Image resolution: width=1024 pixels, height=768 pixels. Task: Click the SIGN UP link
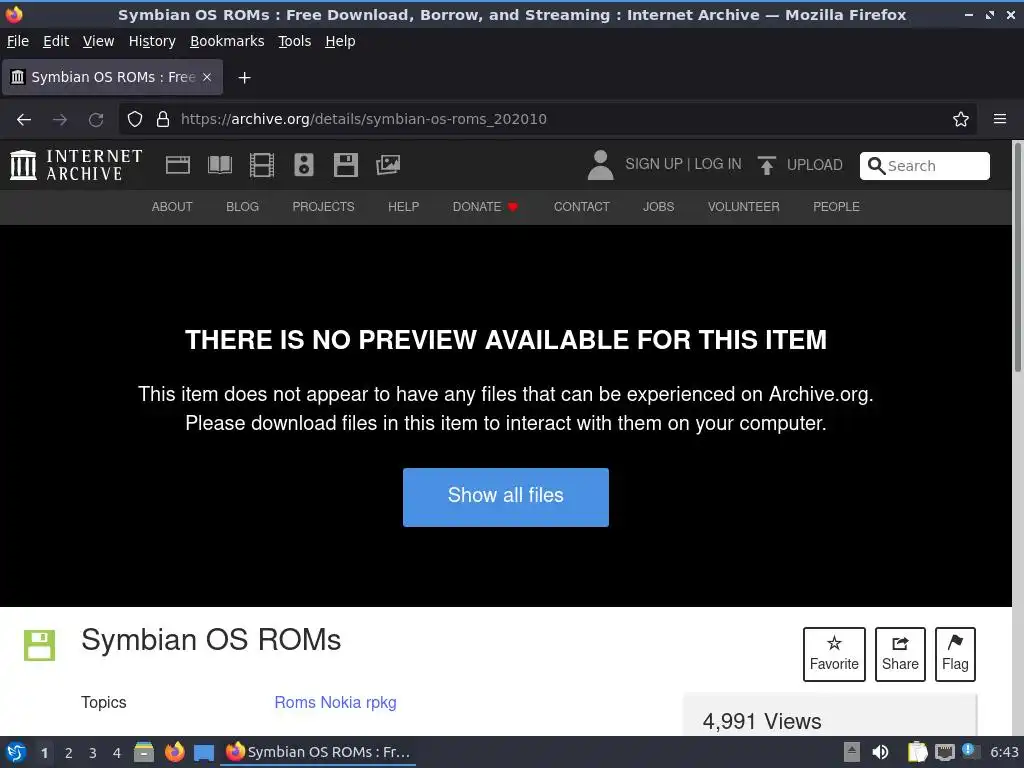click(x=653, y=164)
